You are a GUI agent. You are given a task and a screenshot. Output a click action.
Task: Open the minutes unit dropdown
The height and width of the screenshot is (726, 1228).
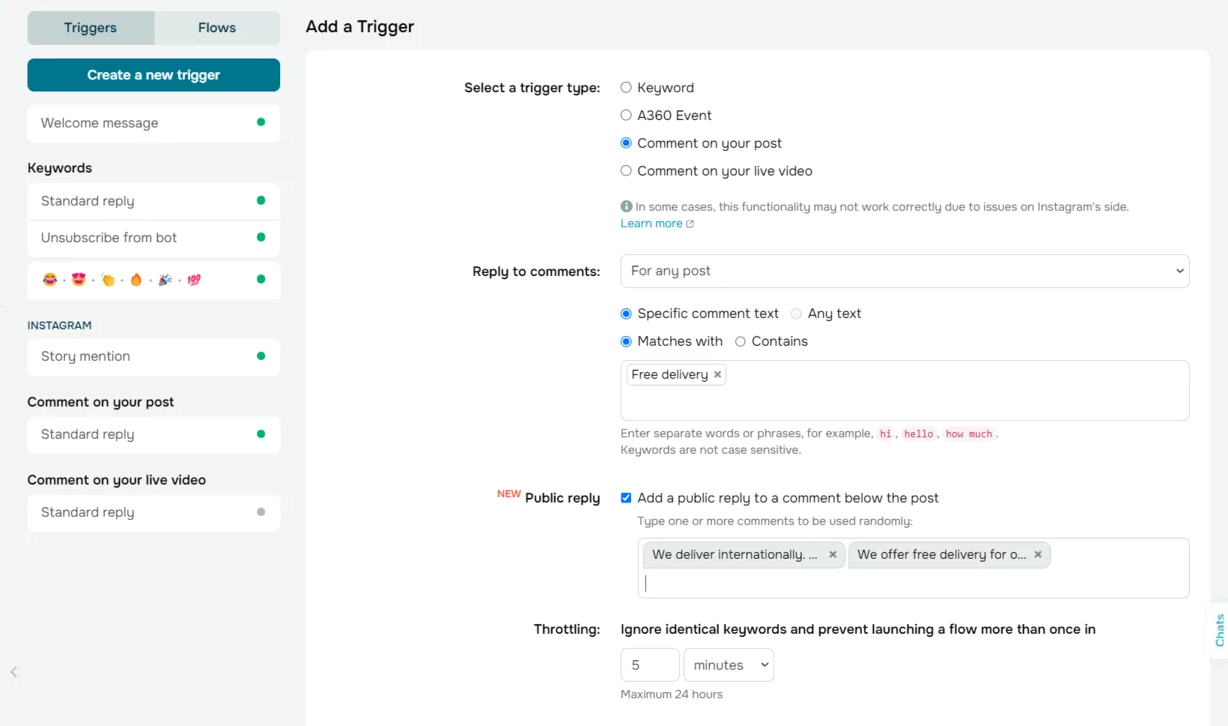tap(728, 665)
